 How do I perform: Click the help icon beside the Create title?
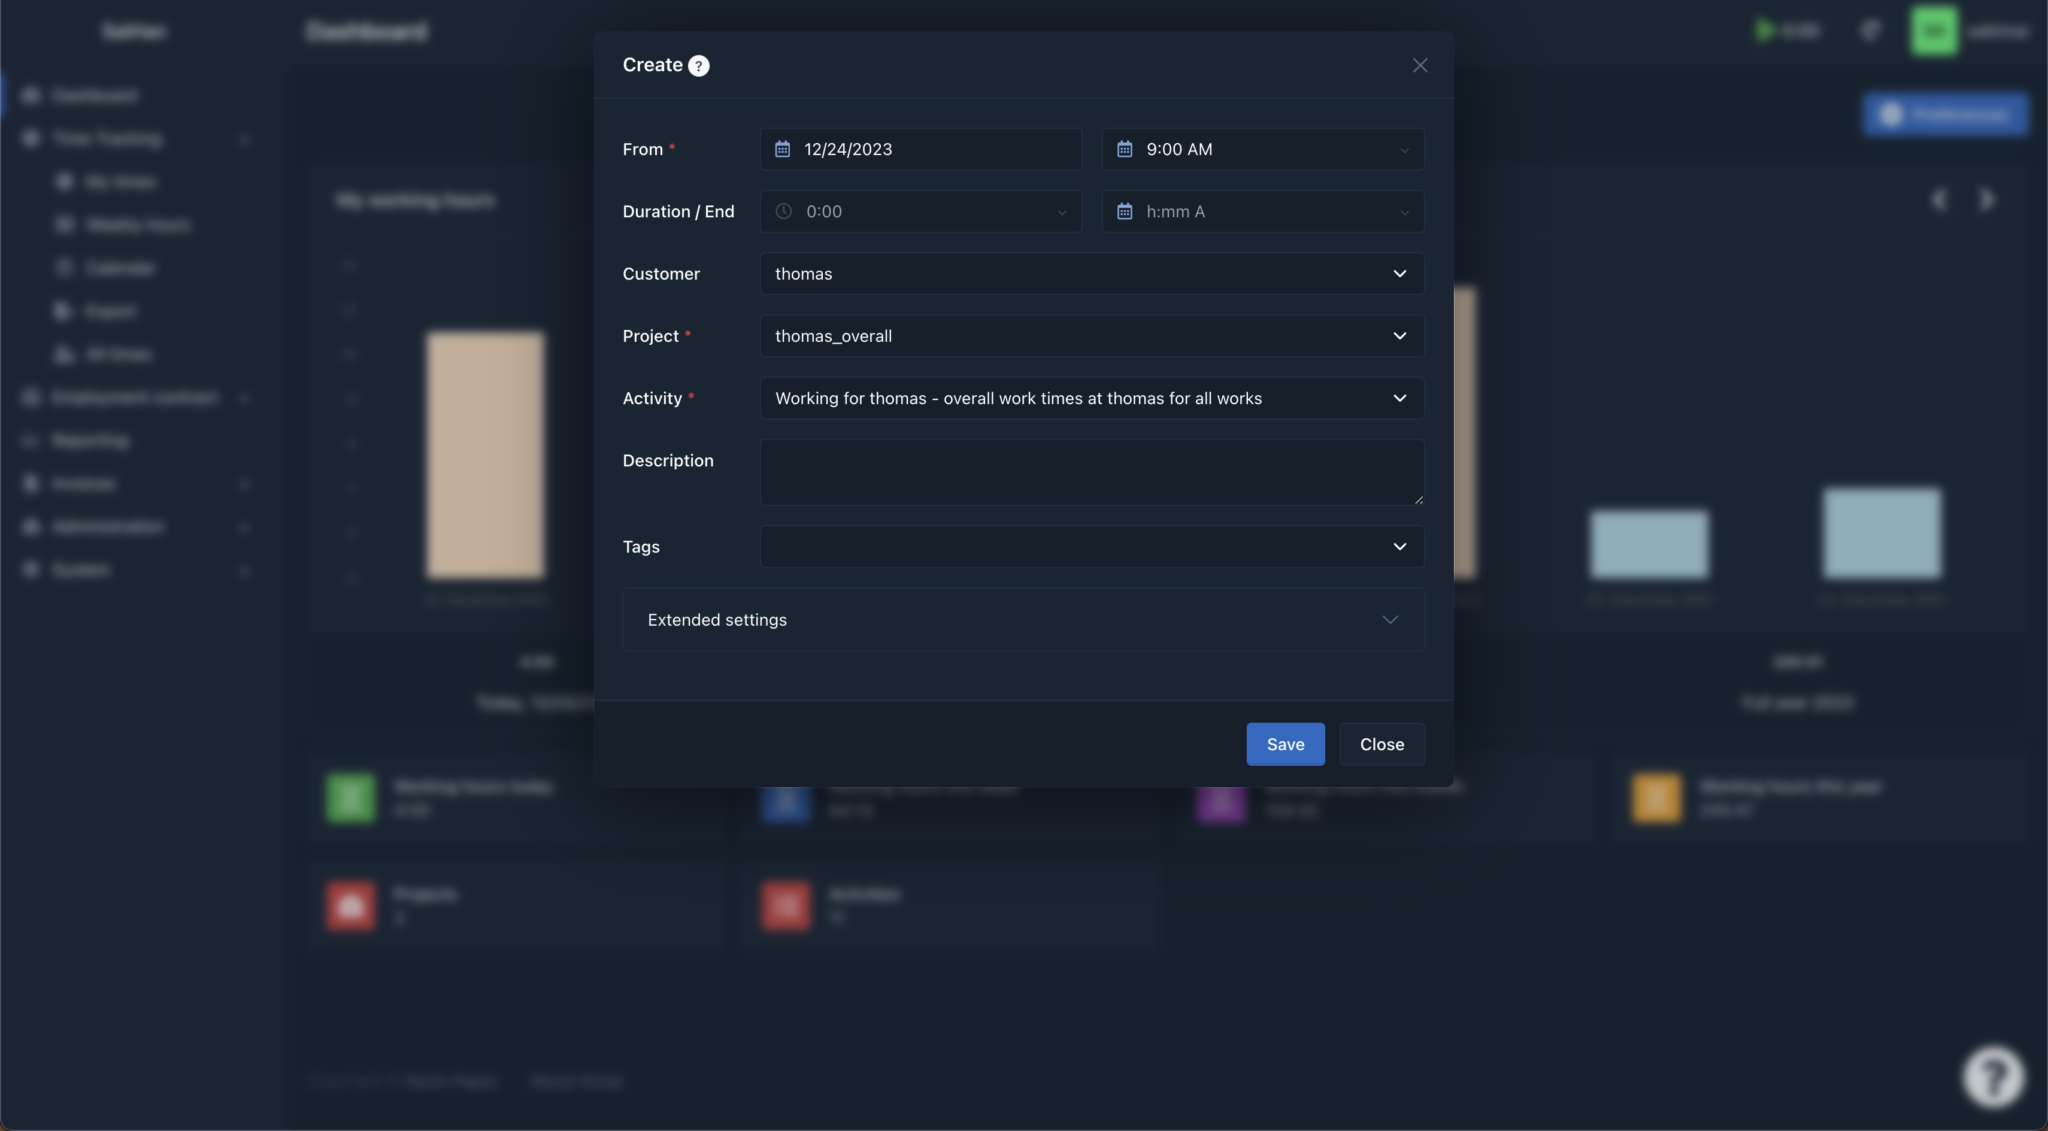pos(696,65)
